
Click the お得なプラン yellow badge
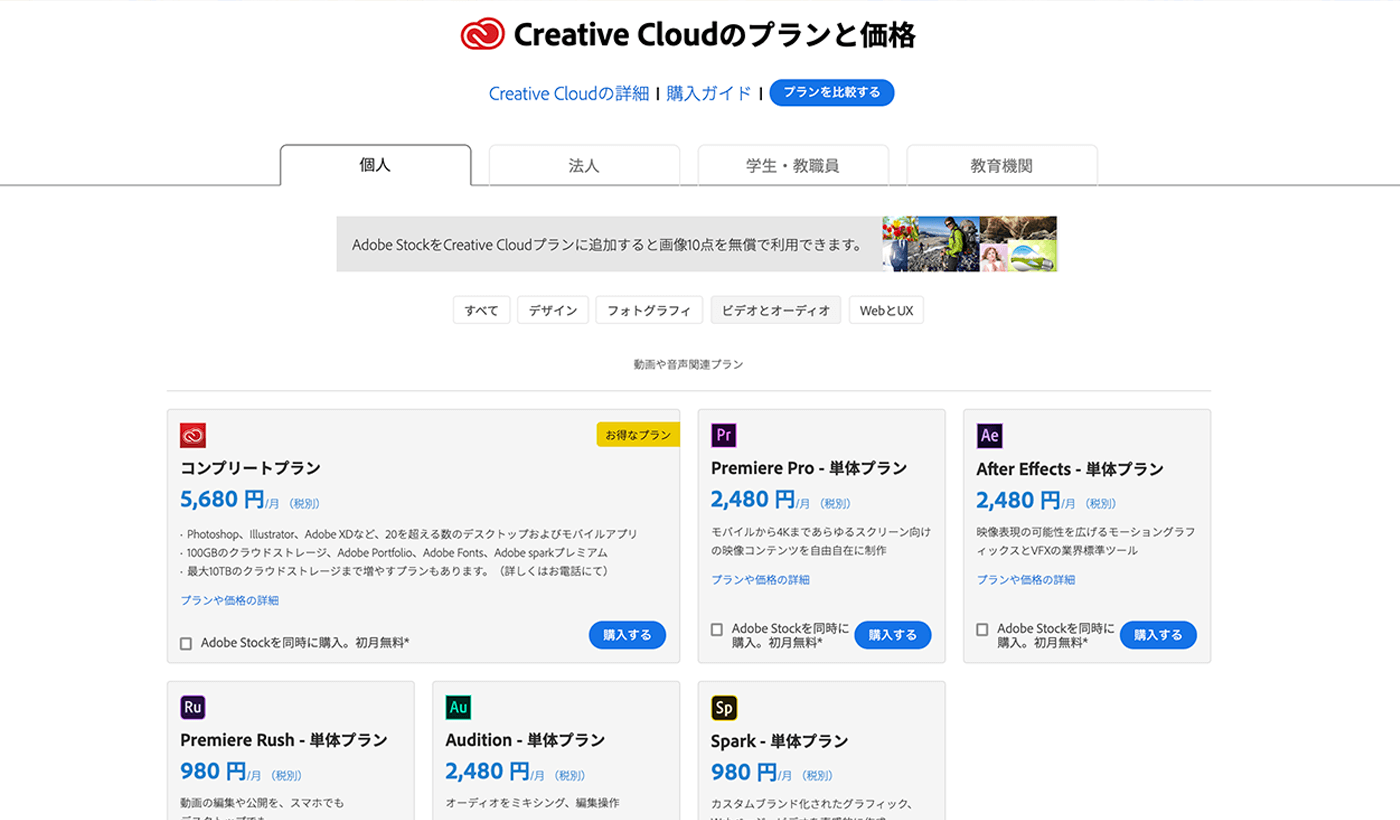click(638, 435)
